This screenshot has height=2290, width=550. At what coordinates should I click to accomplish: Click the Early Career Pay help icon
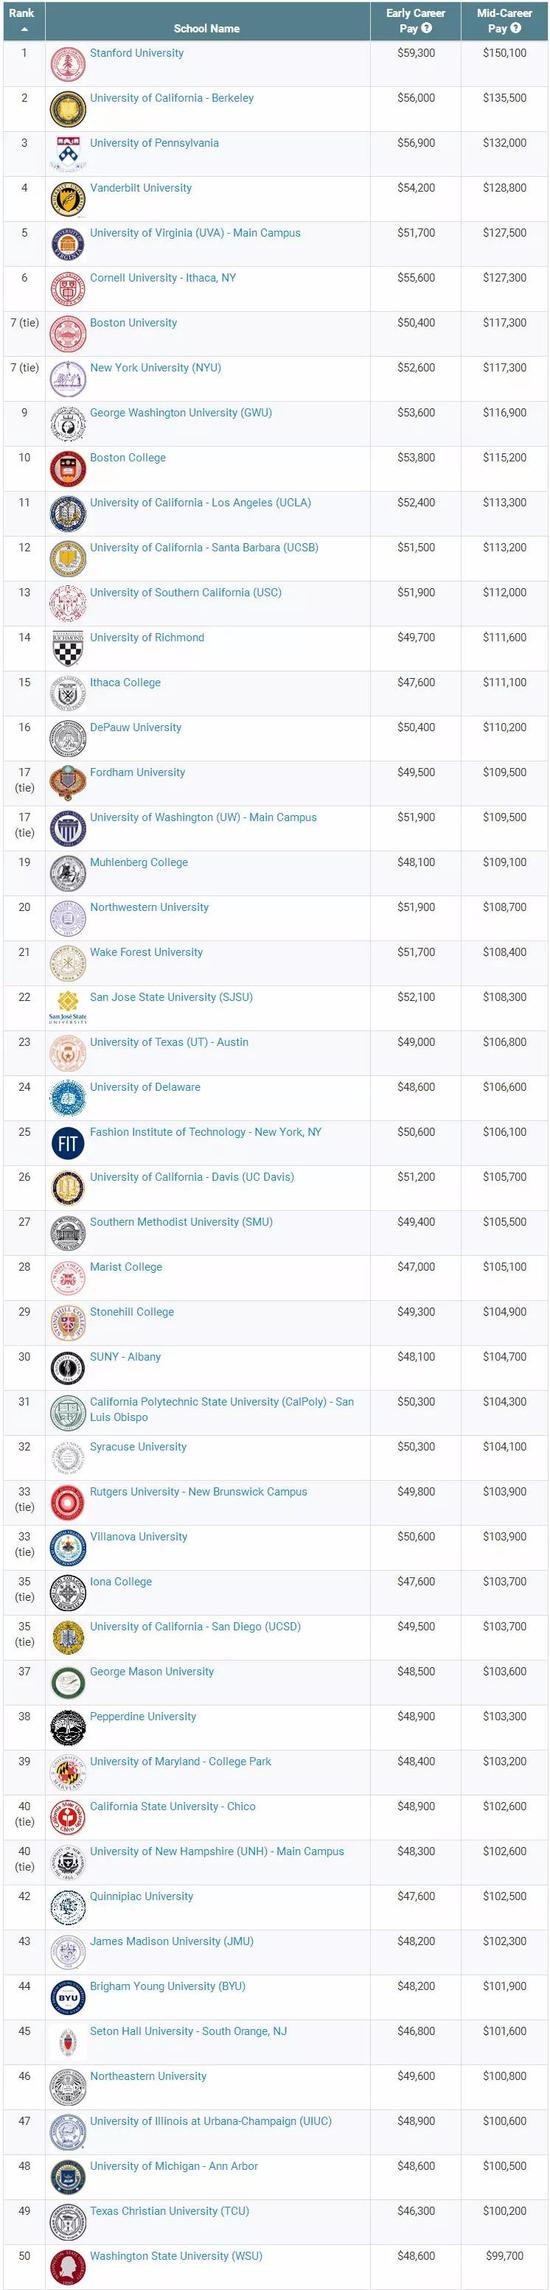(427, 28)
